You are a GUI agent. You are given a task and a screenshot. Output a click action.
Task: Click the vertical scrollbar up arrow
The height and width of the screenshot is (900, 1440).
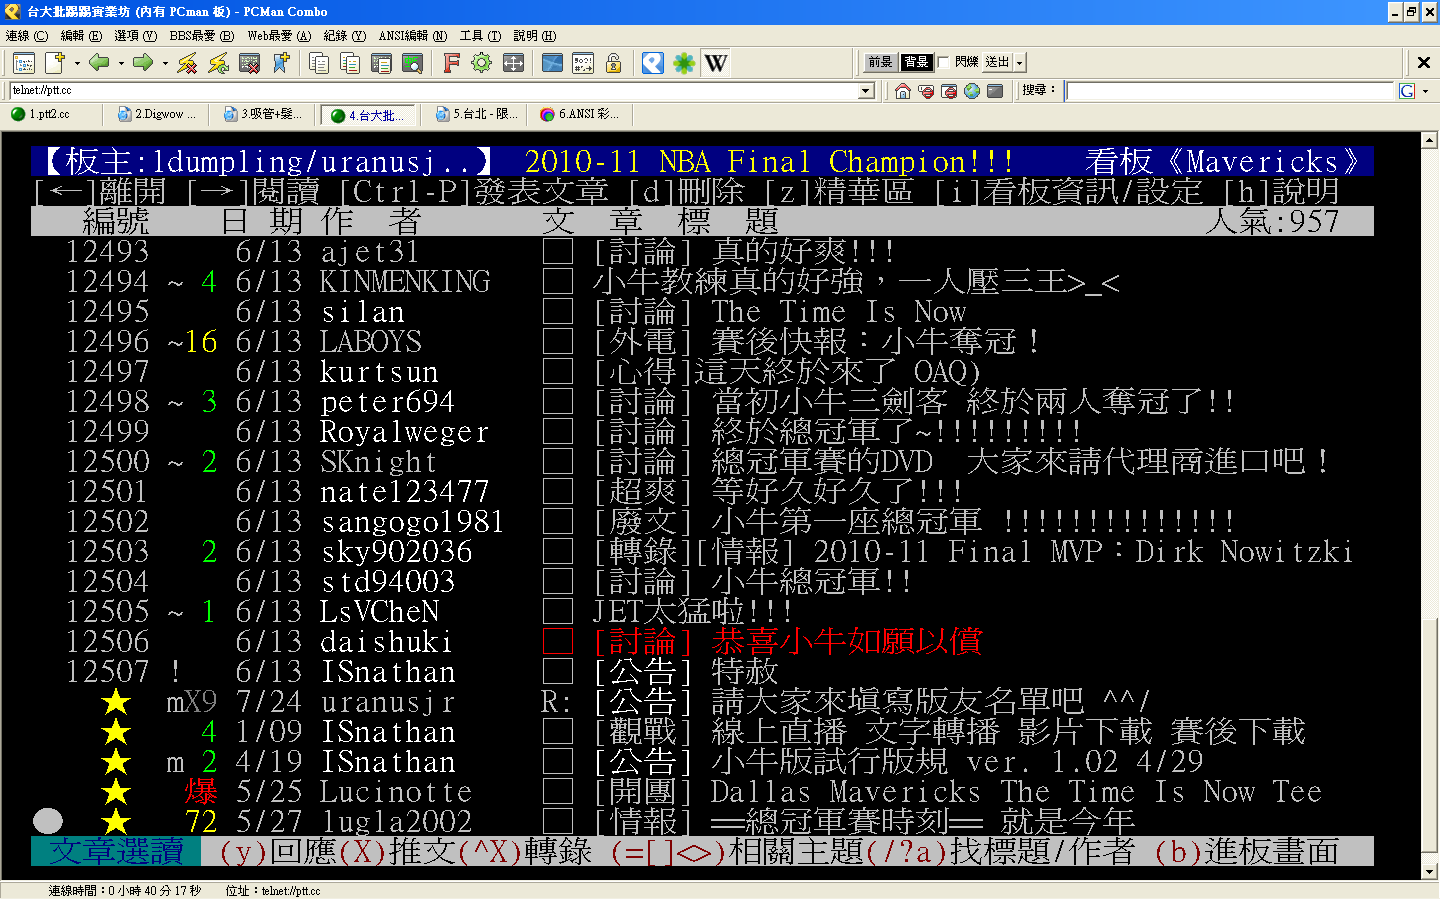click(1430, 140)
